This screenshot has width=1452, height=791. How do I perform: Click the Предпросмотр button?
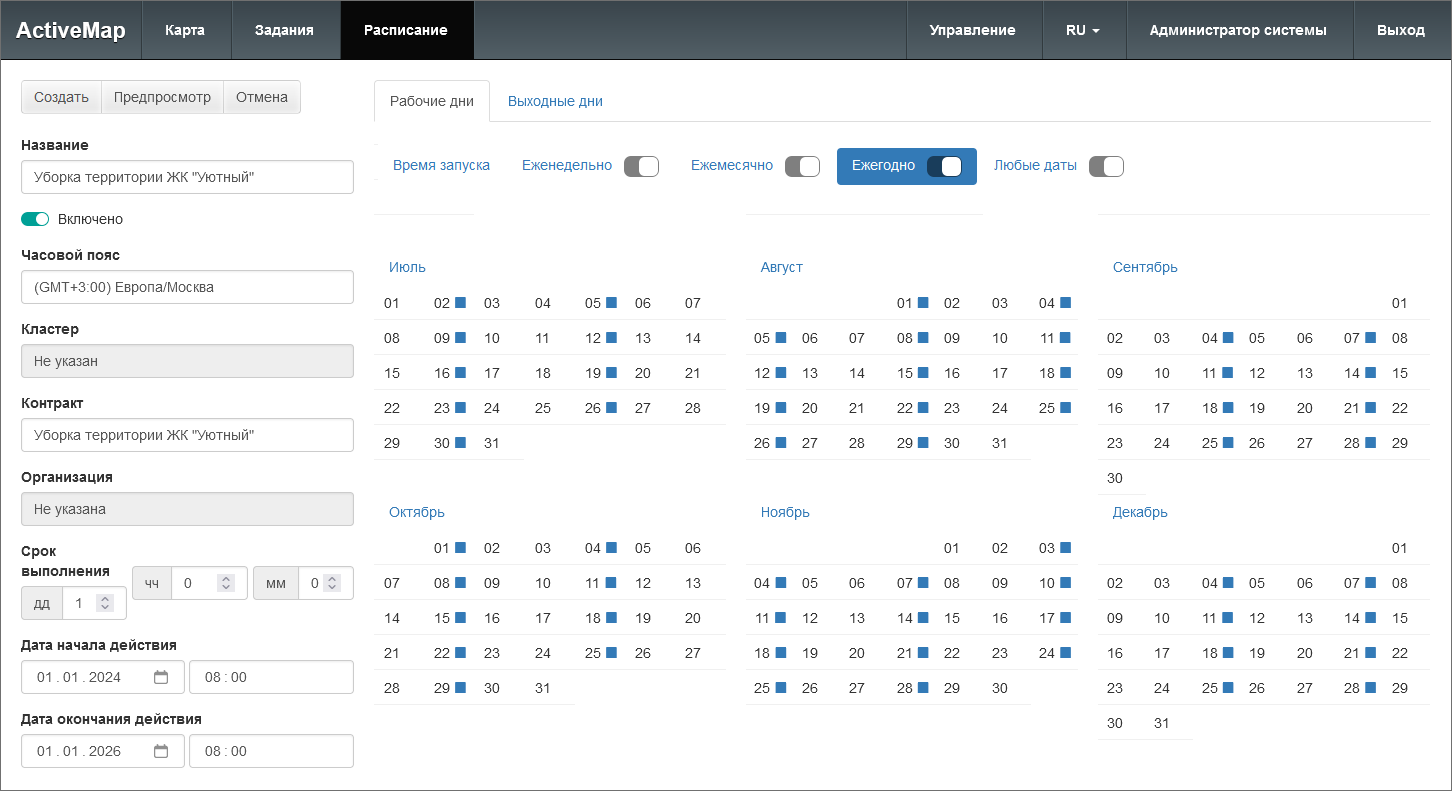click(162, 97)
